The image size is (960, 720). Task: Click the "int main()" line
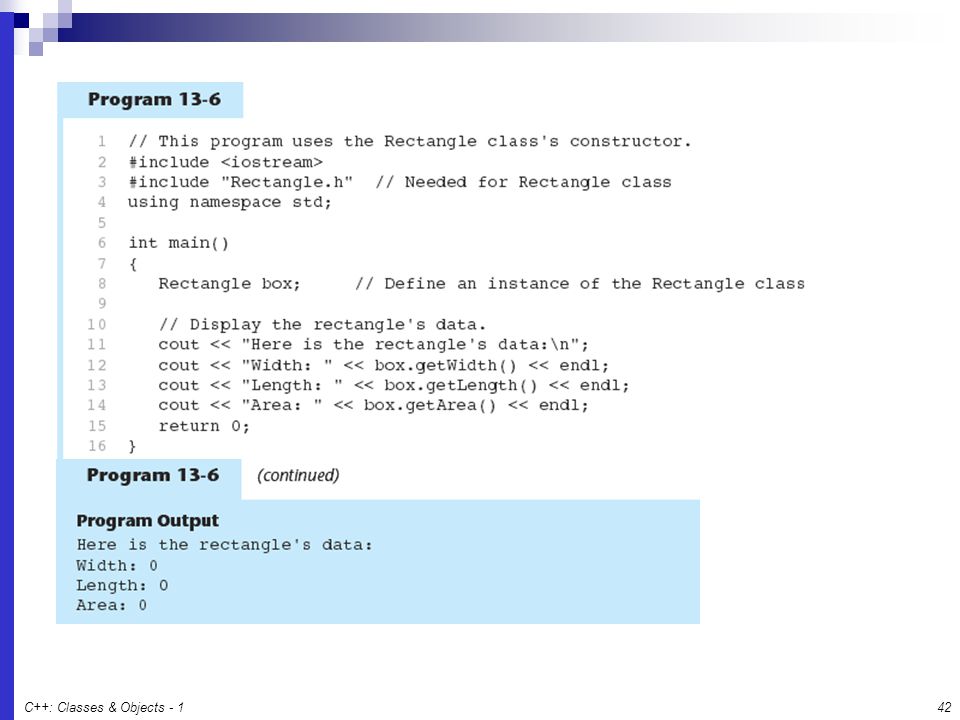tap(179, 243)
